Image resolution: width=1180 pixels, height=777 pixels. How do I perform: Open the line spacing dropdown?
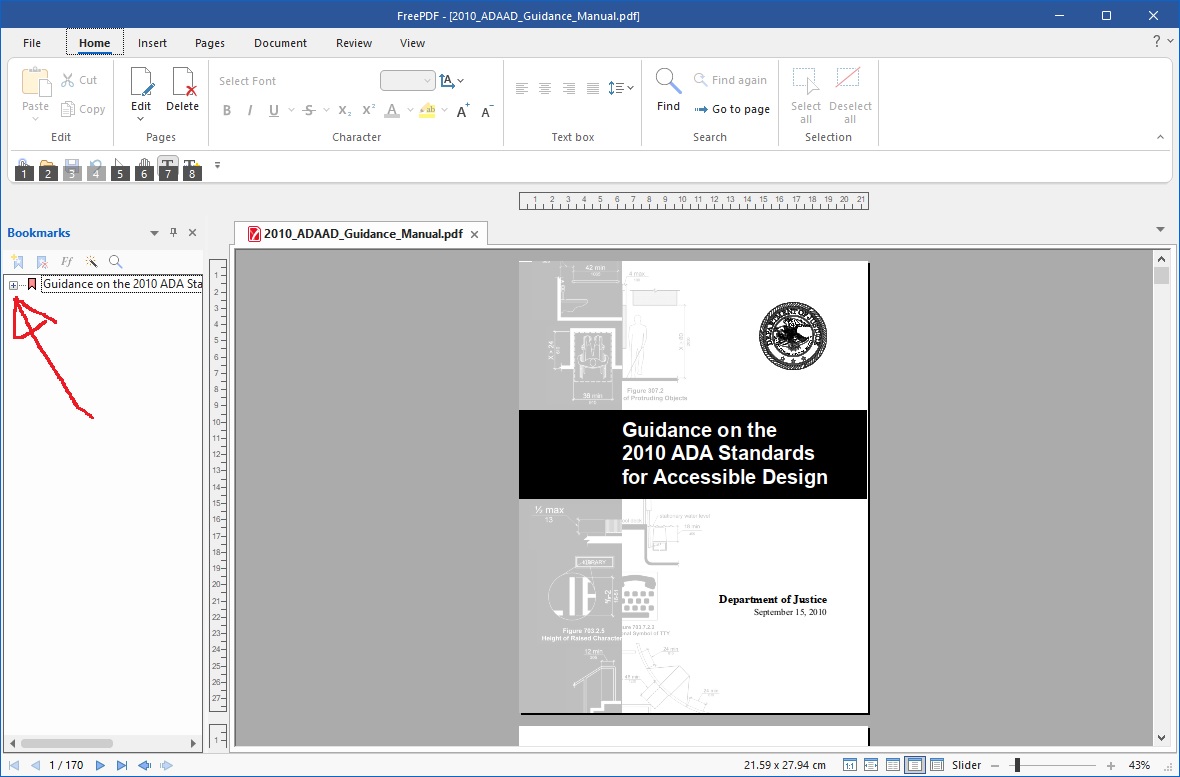pos(621,88)
